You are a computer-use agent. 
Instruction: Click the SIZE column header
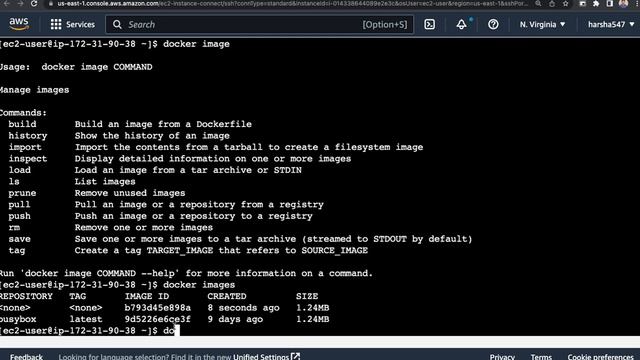point(307,296)
